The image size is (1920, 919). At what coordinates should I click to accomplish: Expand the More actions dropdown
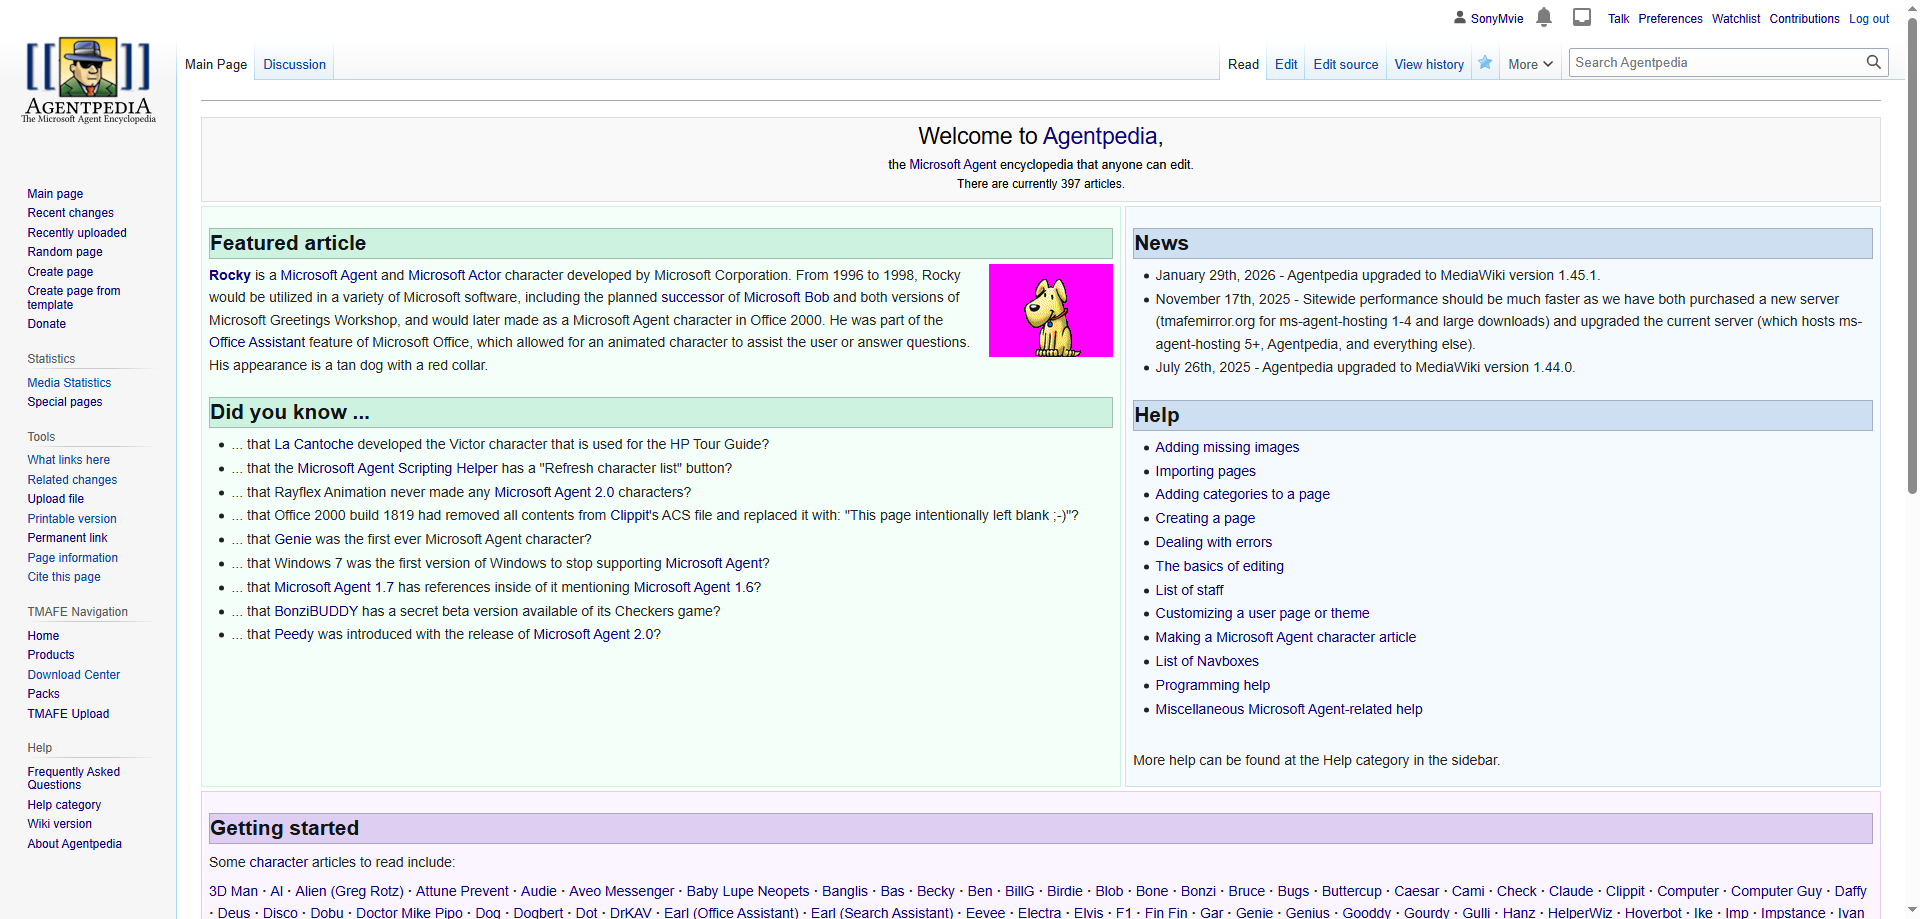pyautogui.click(x=1530, y=64)
